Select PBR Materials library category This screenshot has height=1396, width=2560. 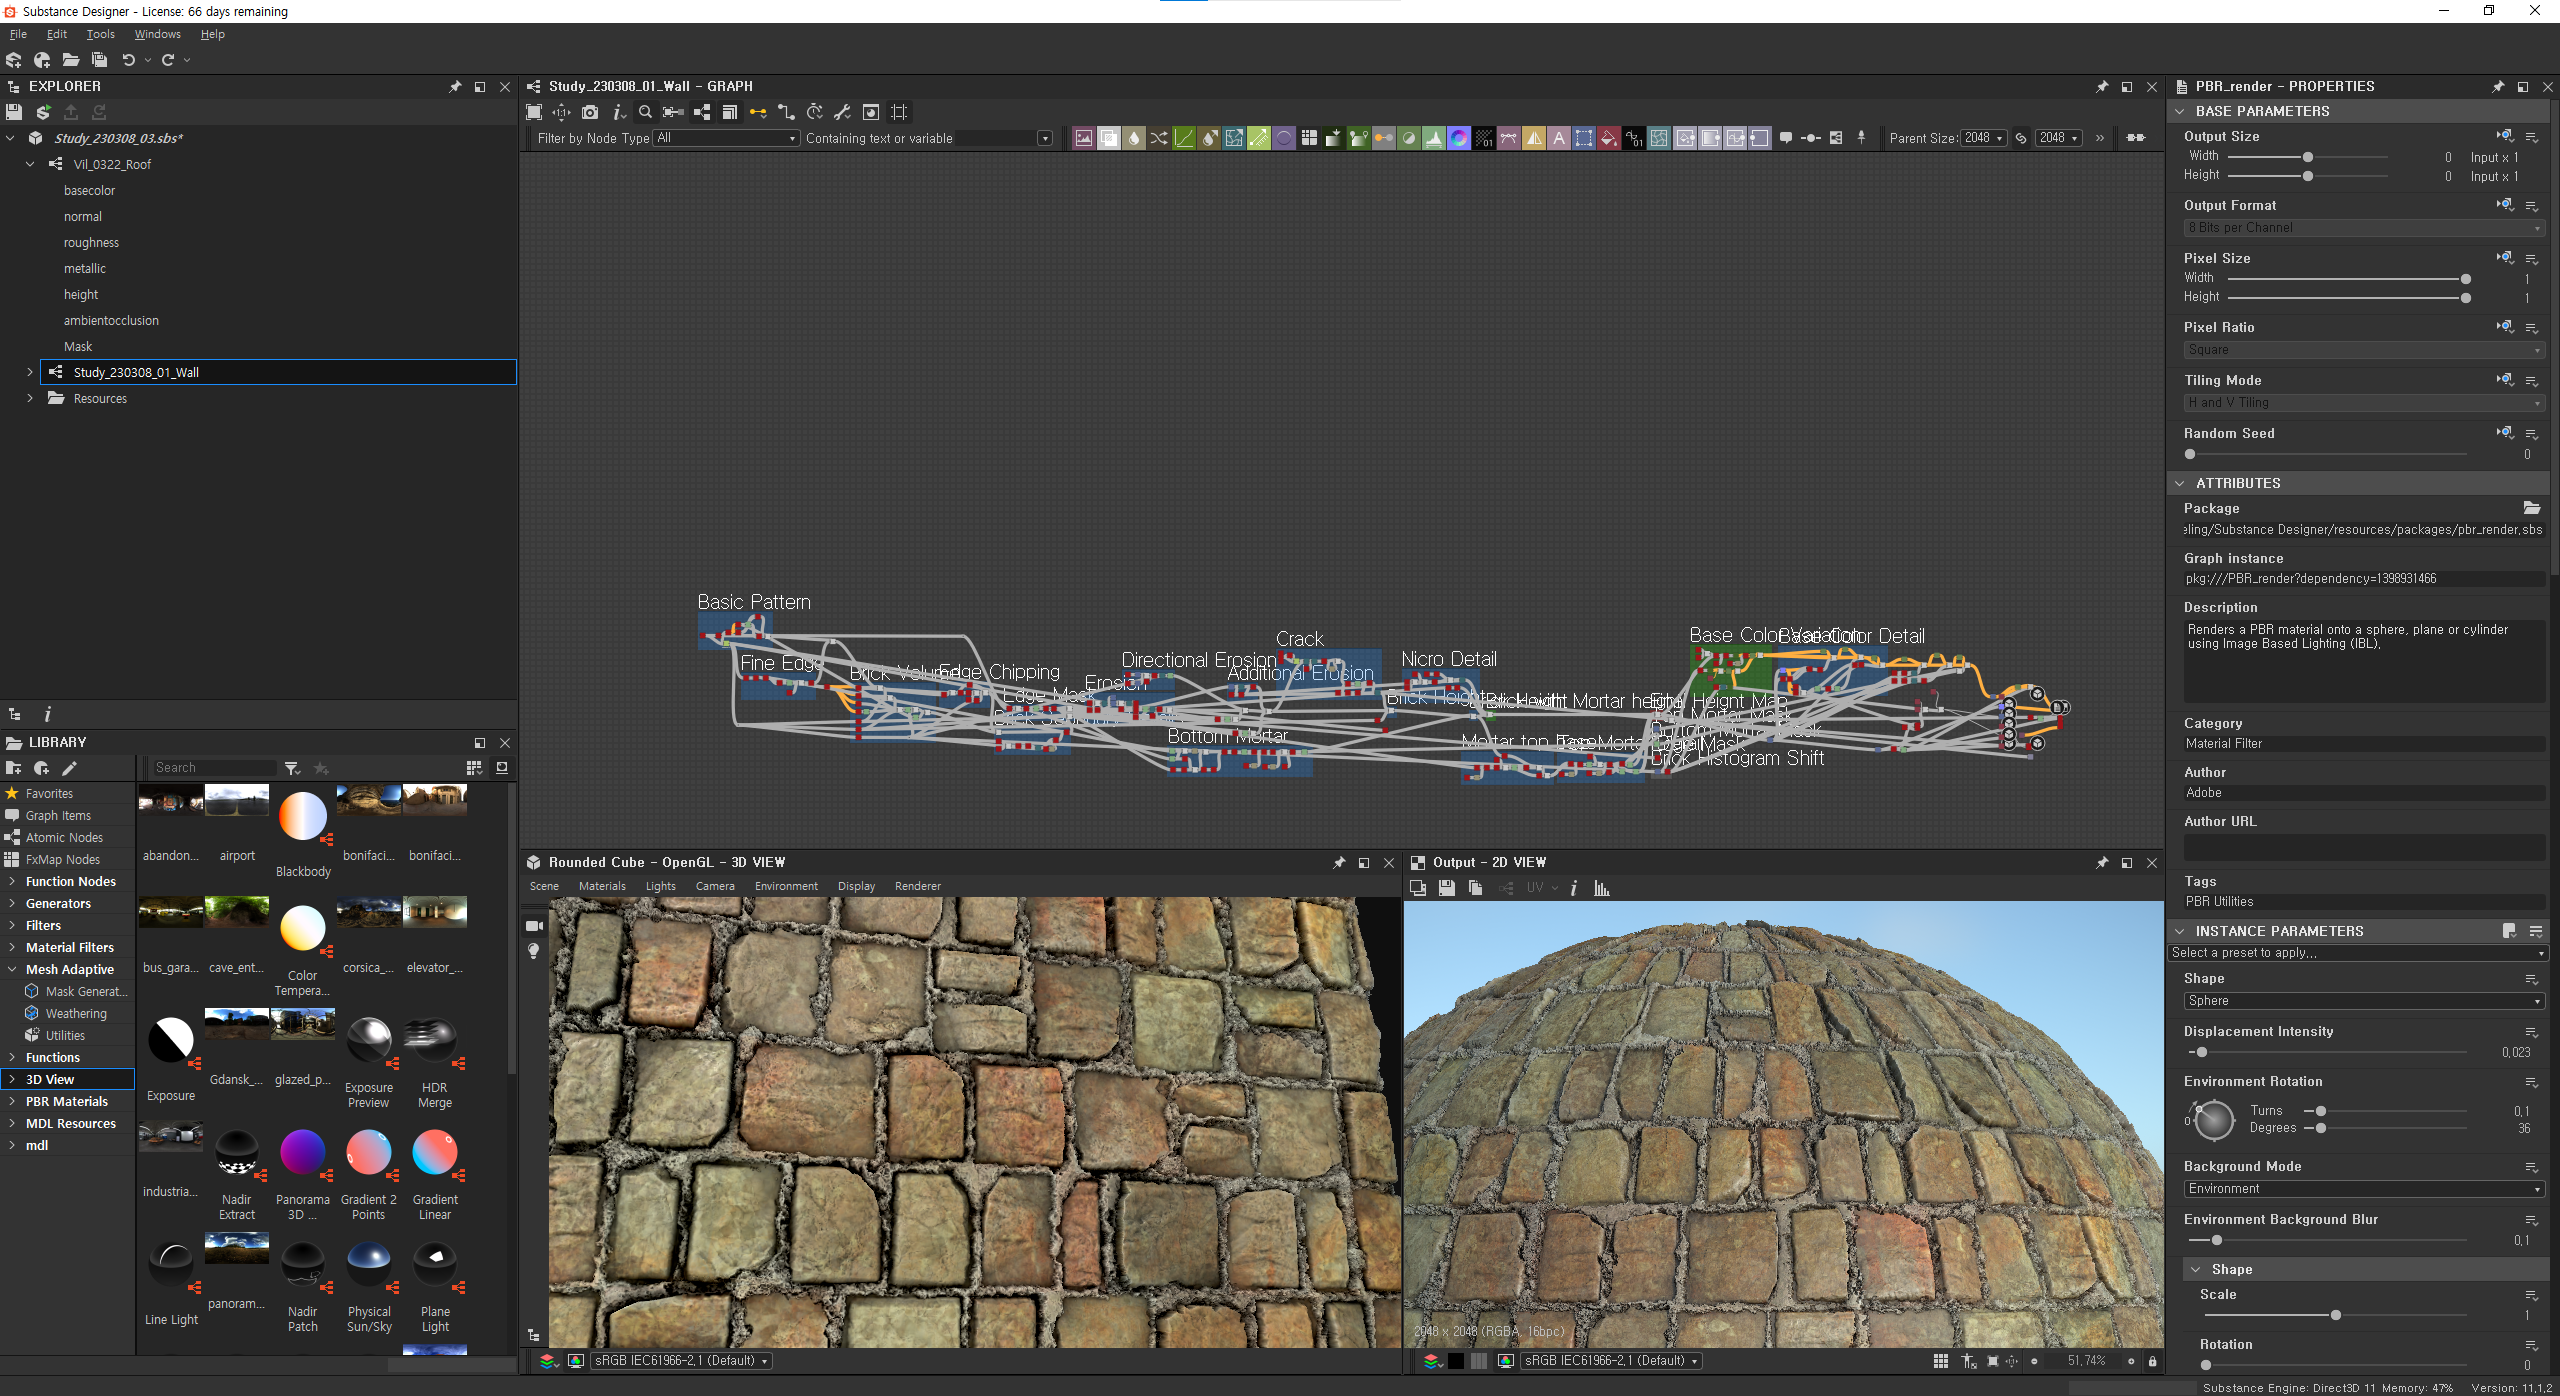pyautogui.click(x=67, y=1102)
